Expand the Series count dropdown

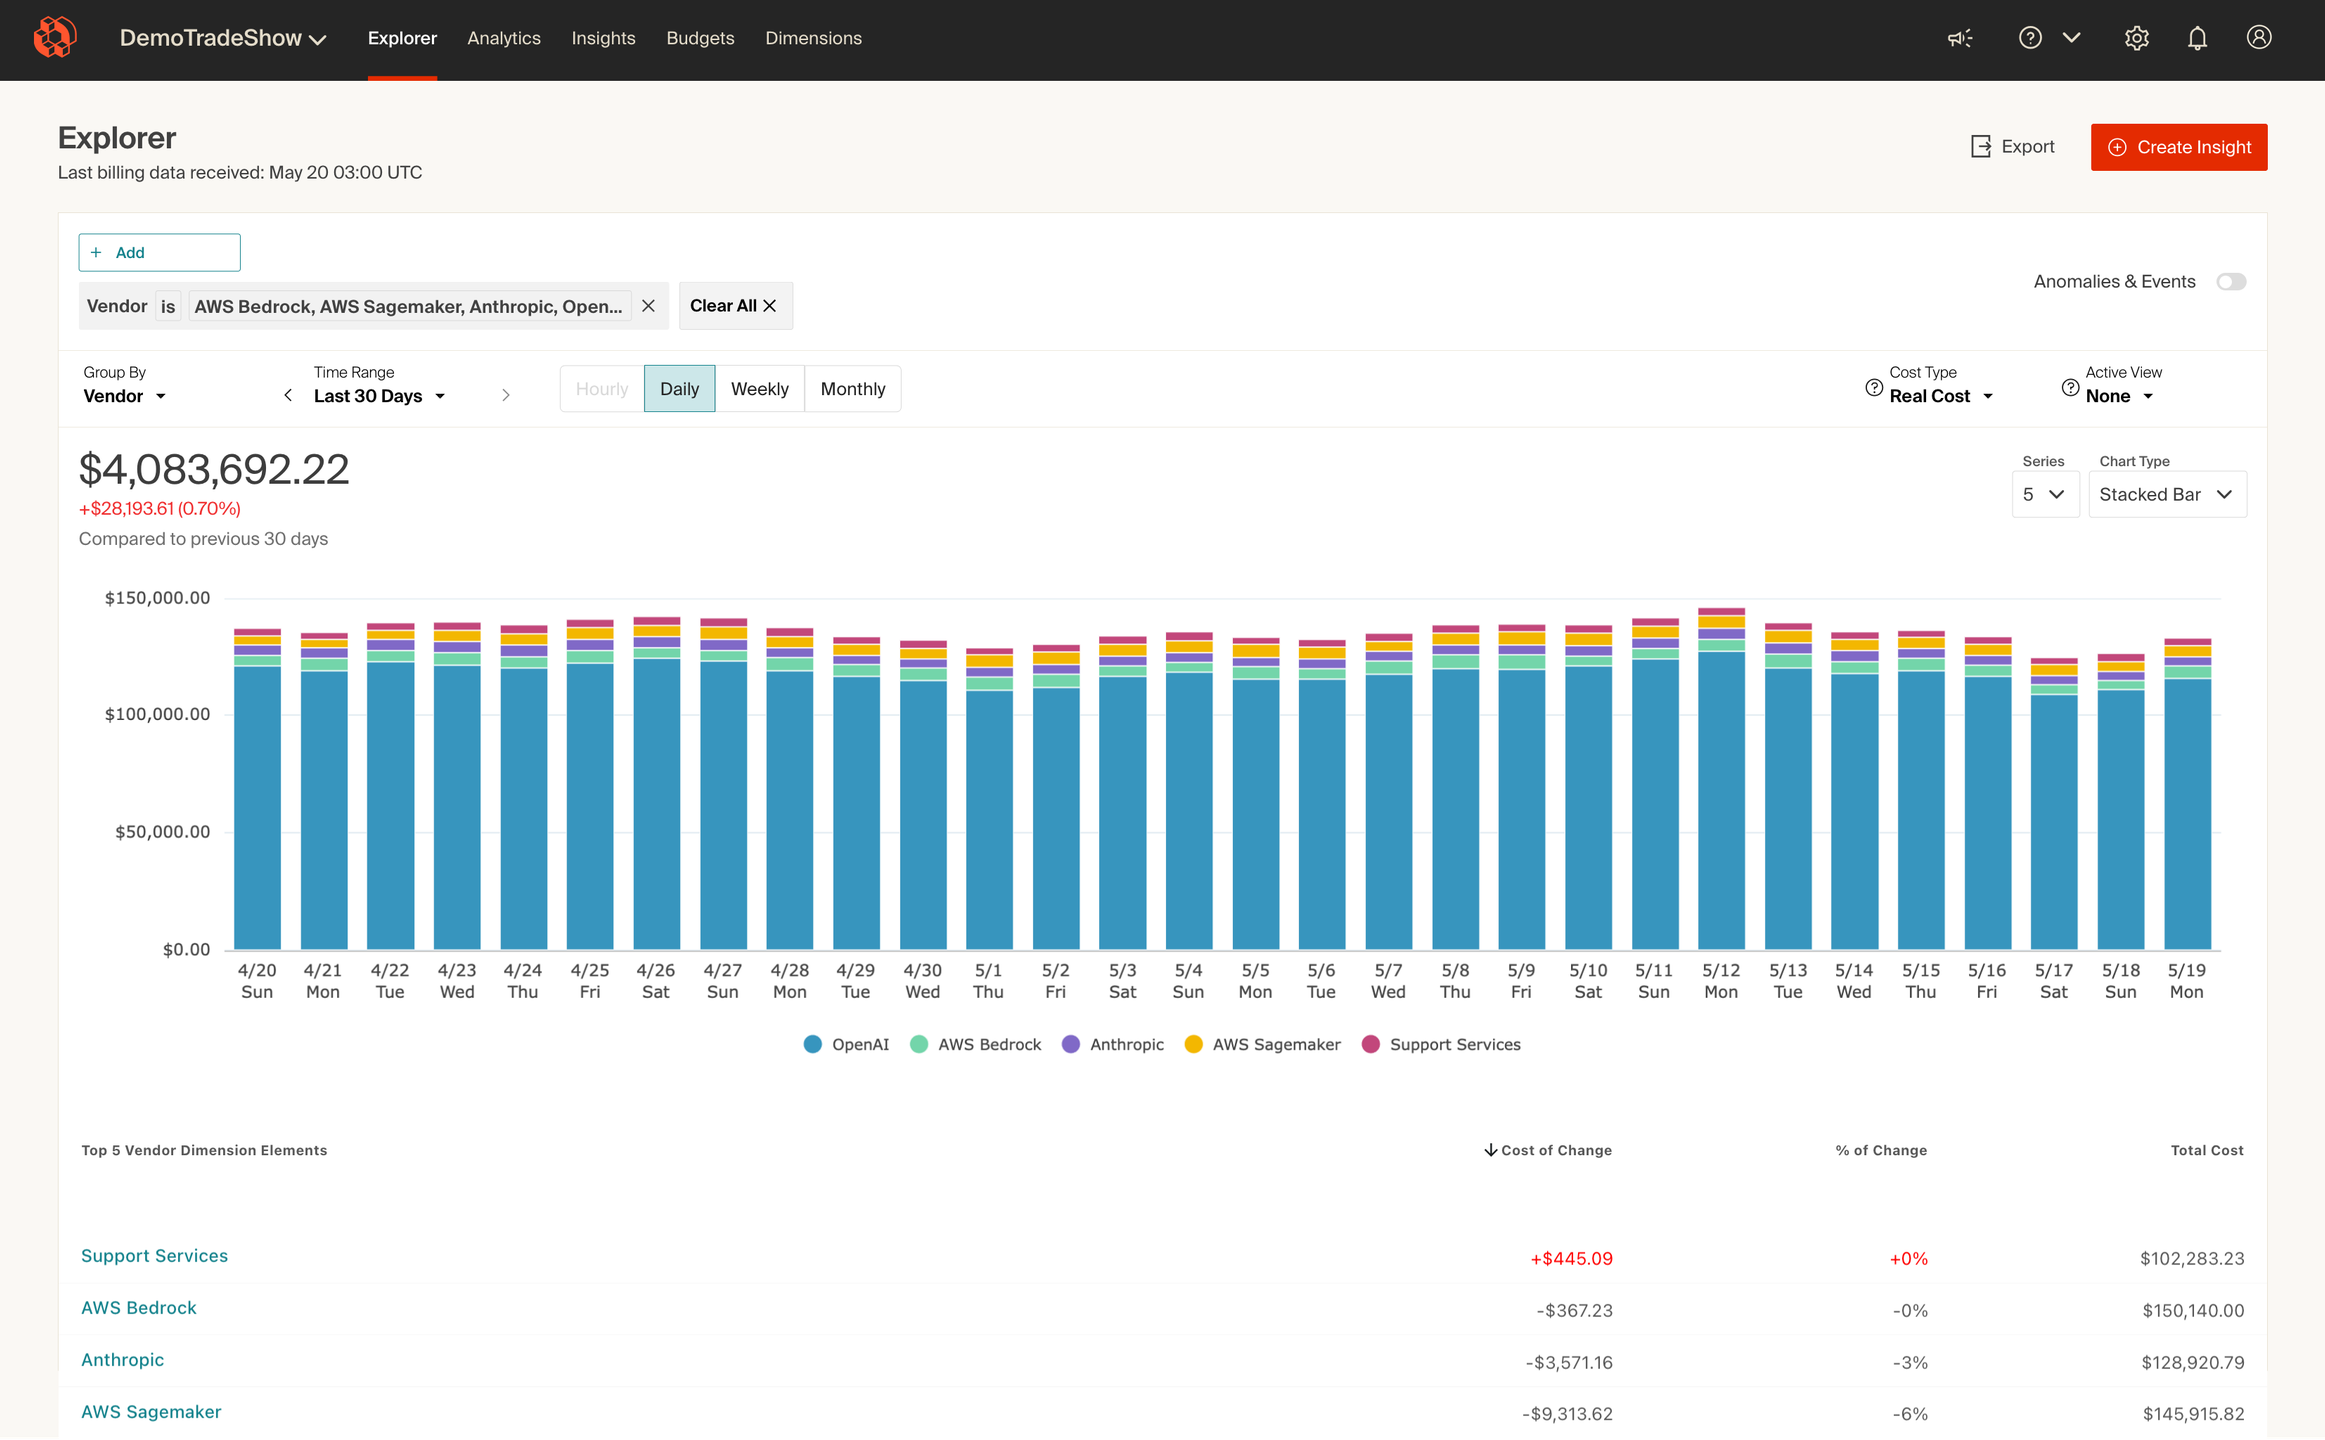pyautogui.click(x=2044, y=495)
